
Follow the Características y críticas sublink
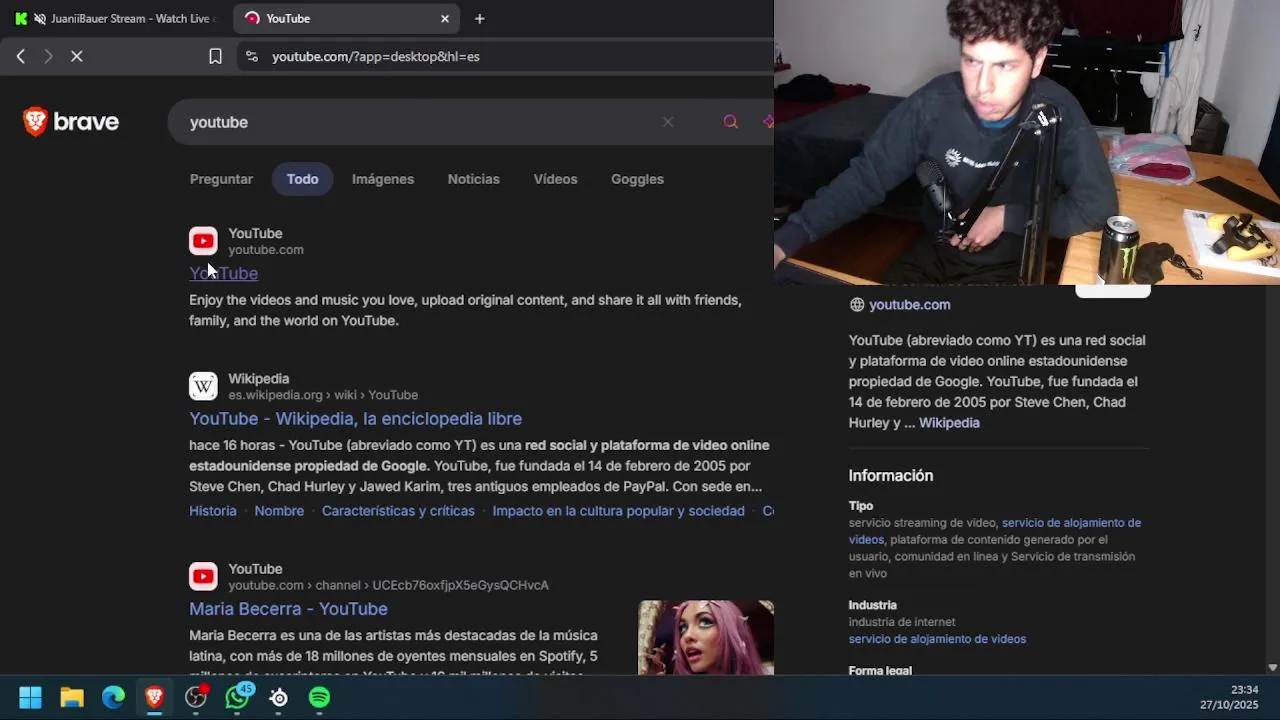tap(398, 511)
